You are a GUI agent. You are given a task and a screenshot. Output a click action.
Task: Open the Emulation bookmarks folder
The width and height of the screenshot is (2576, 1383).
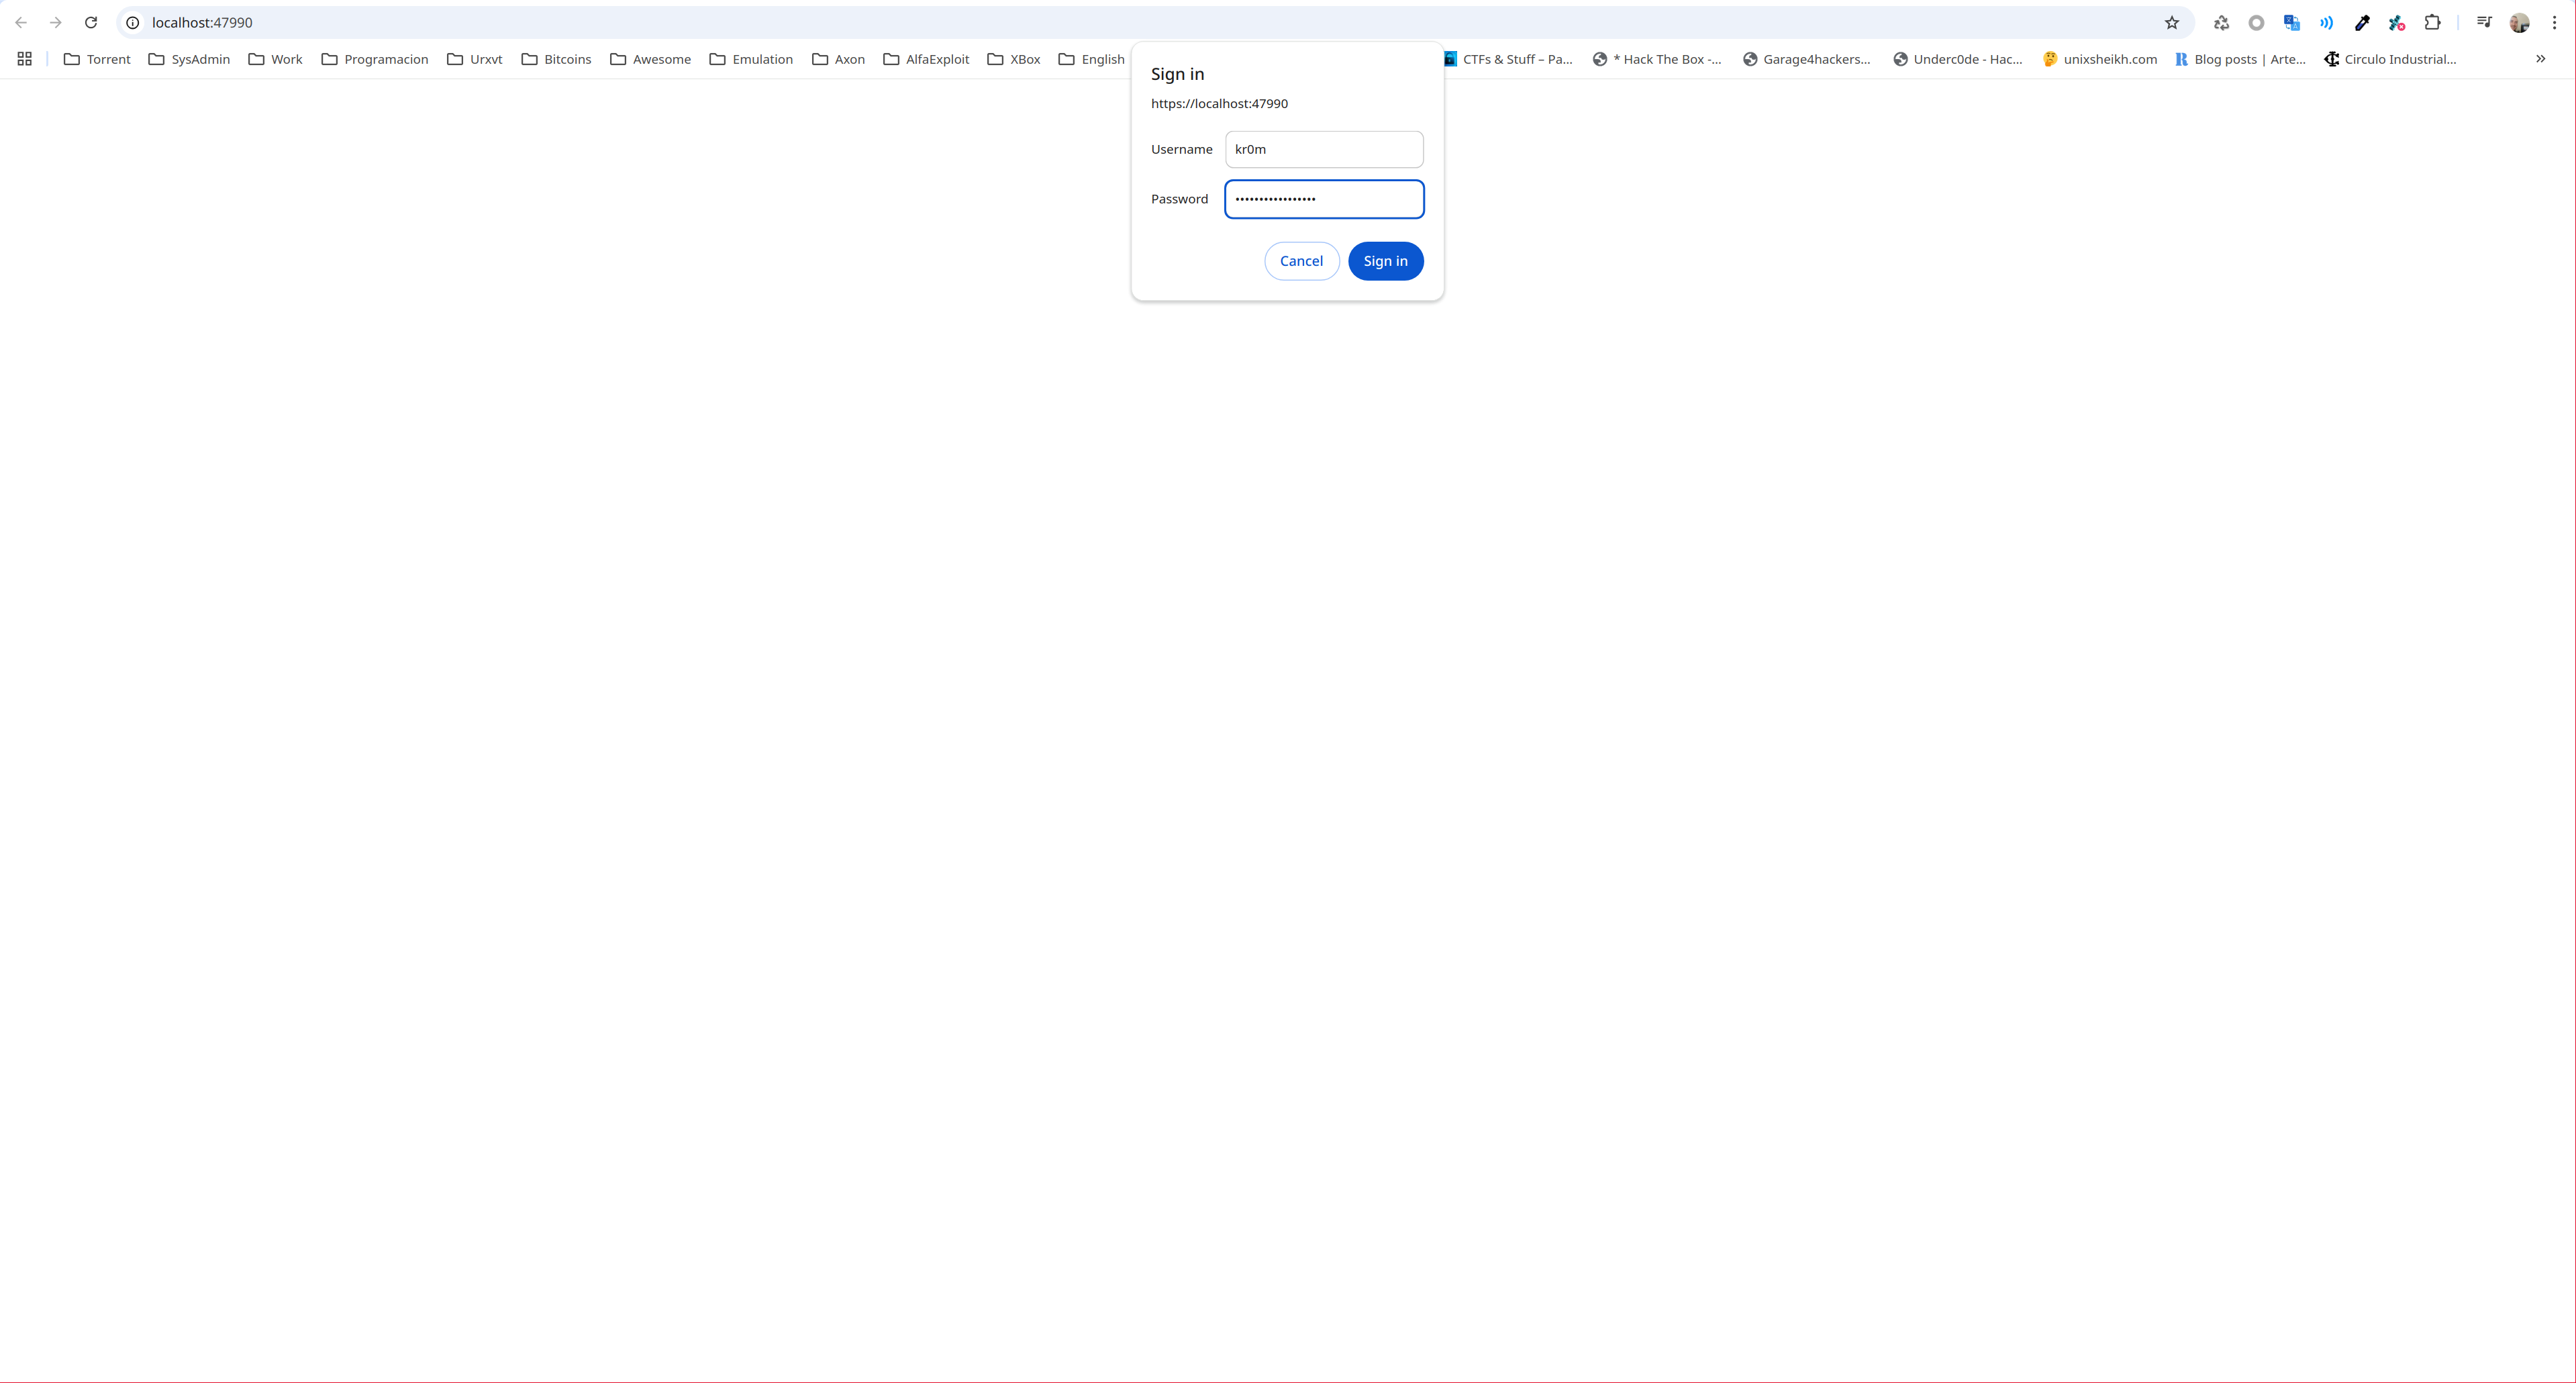click(x=751, y=59)
